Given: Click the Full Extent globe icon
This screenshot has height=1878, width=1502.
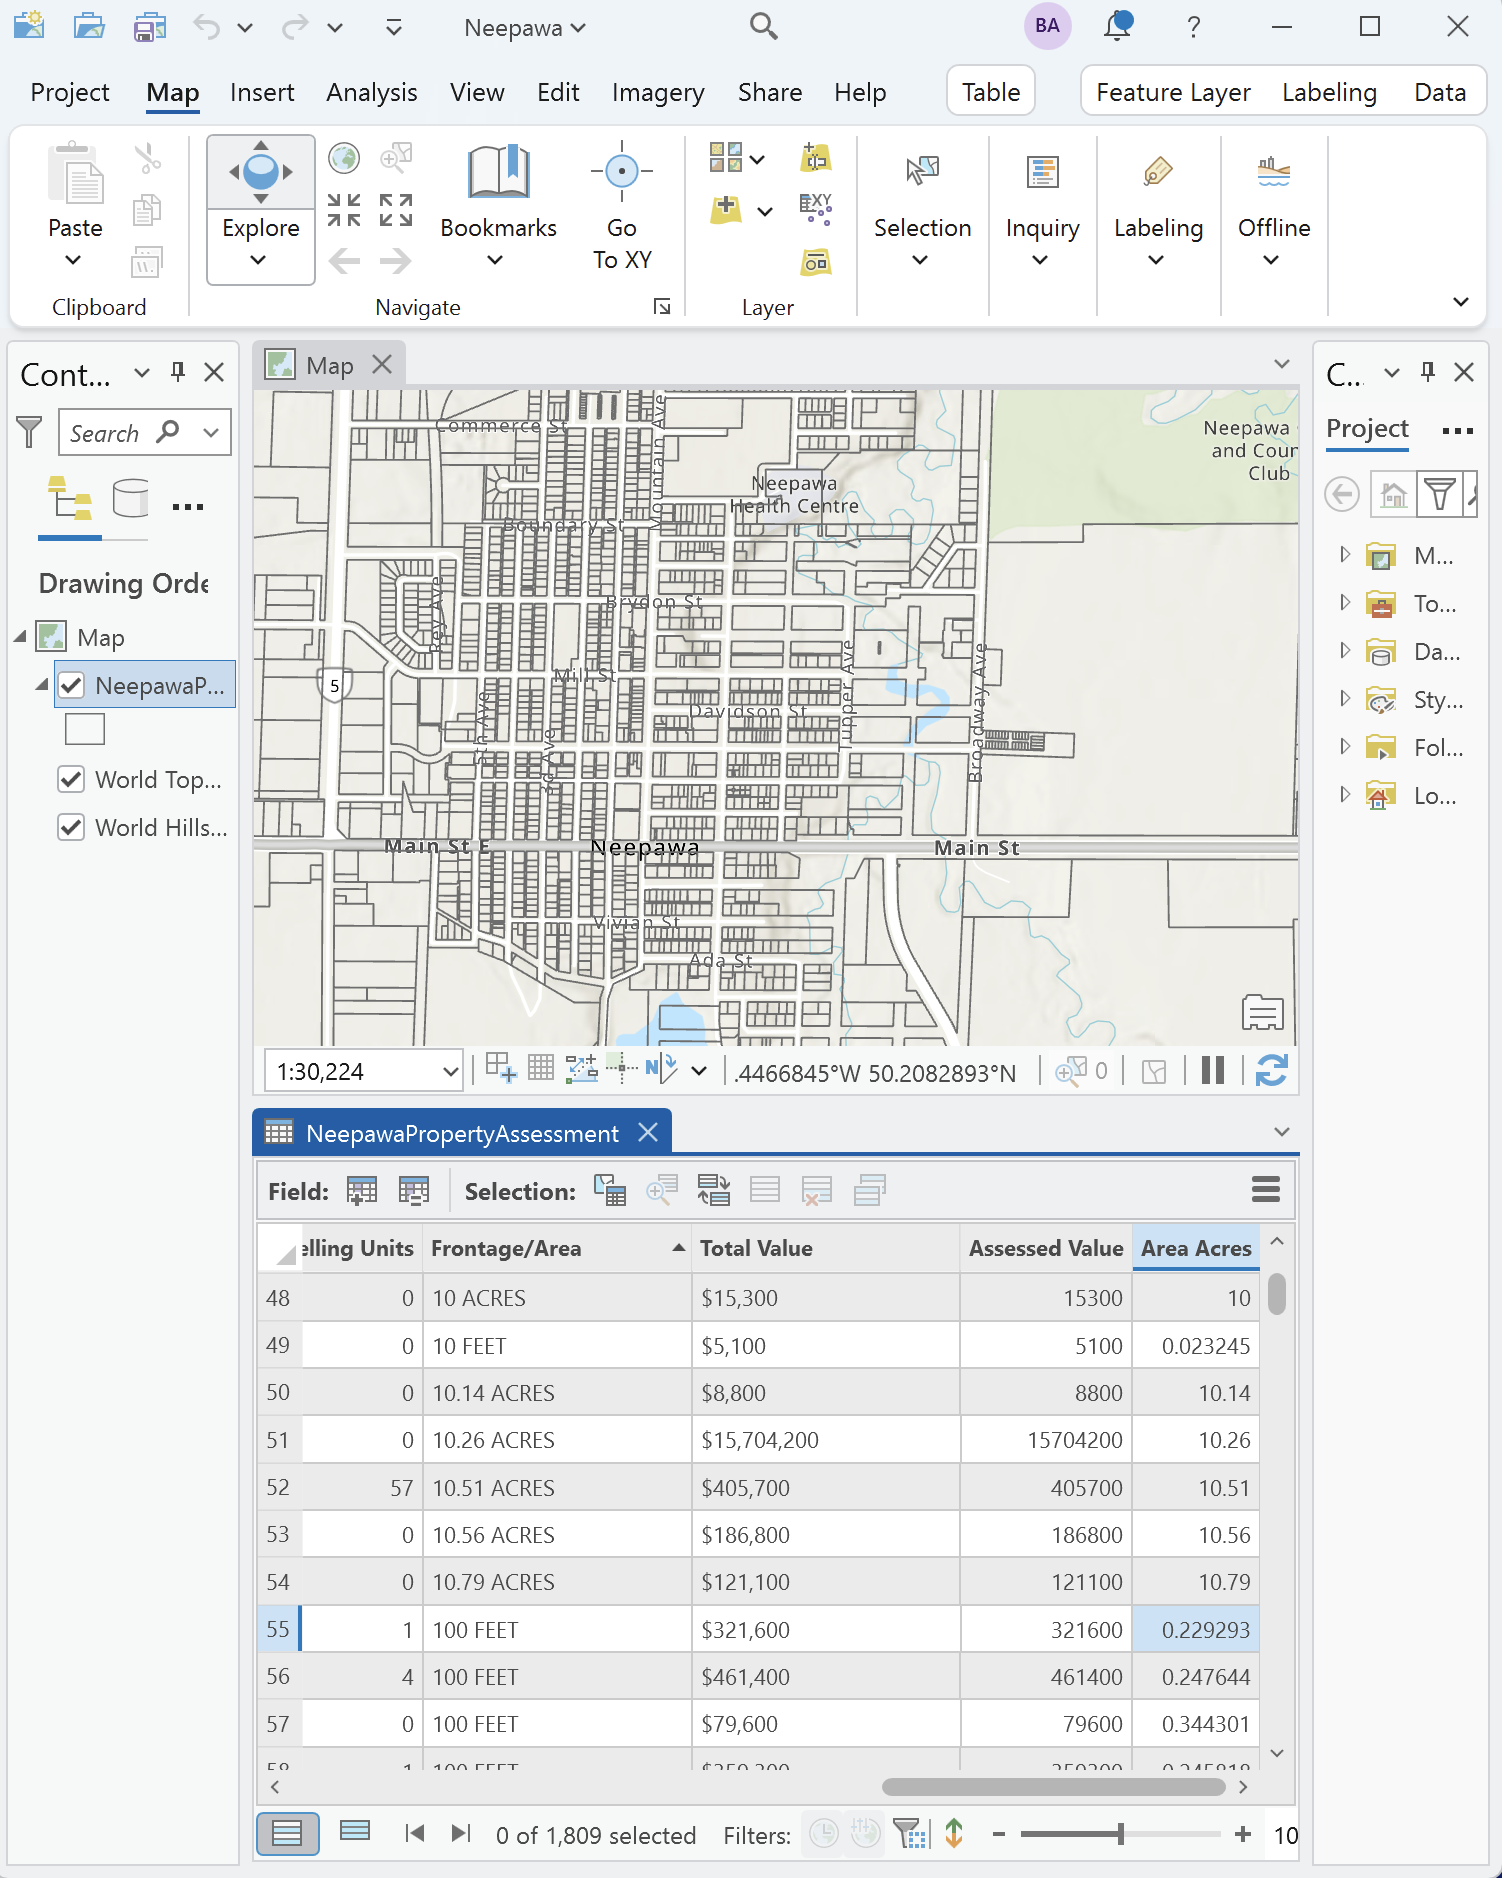Looking at the screenshot, I should click(344, 158).
